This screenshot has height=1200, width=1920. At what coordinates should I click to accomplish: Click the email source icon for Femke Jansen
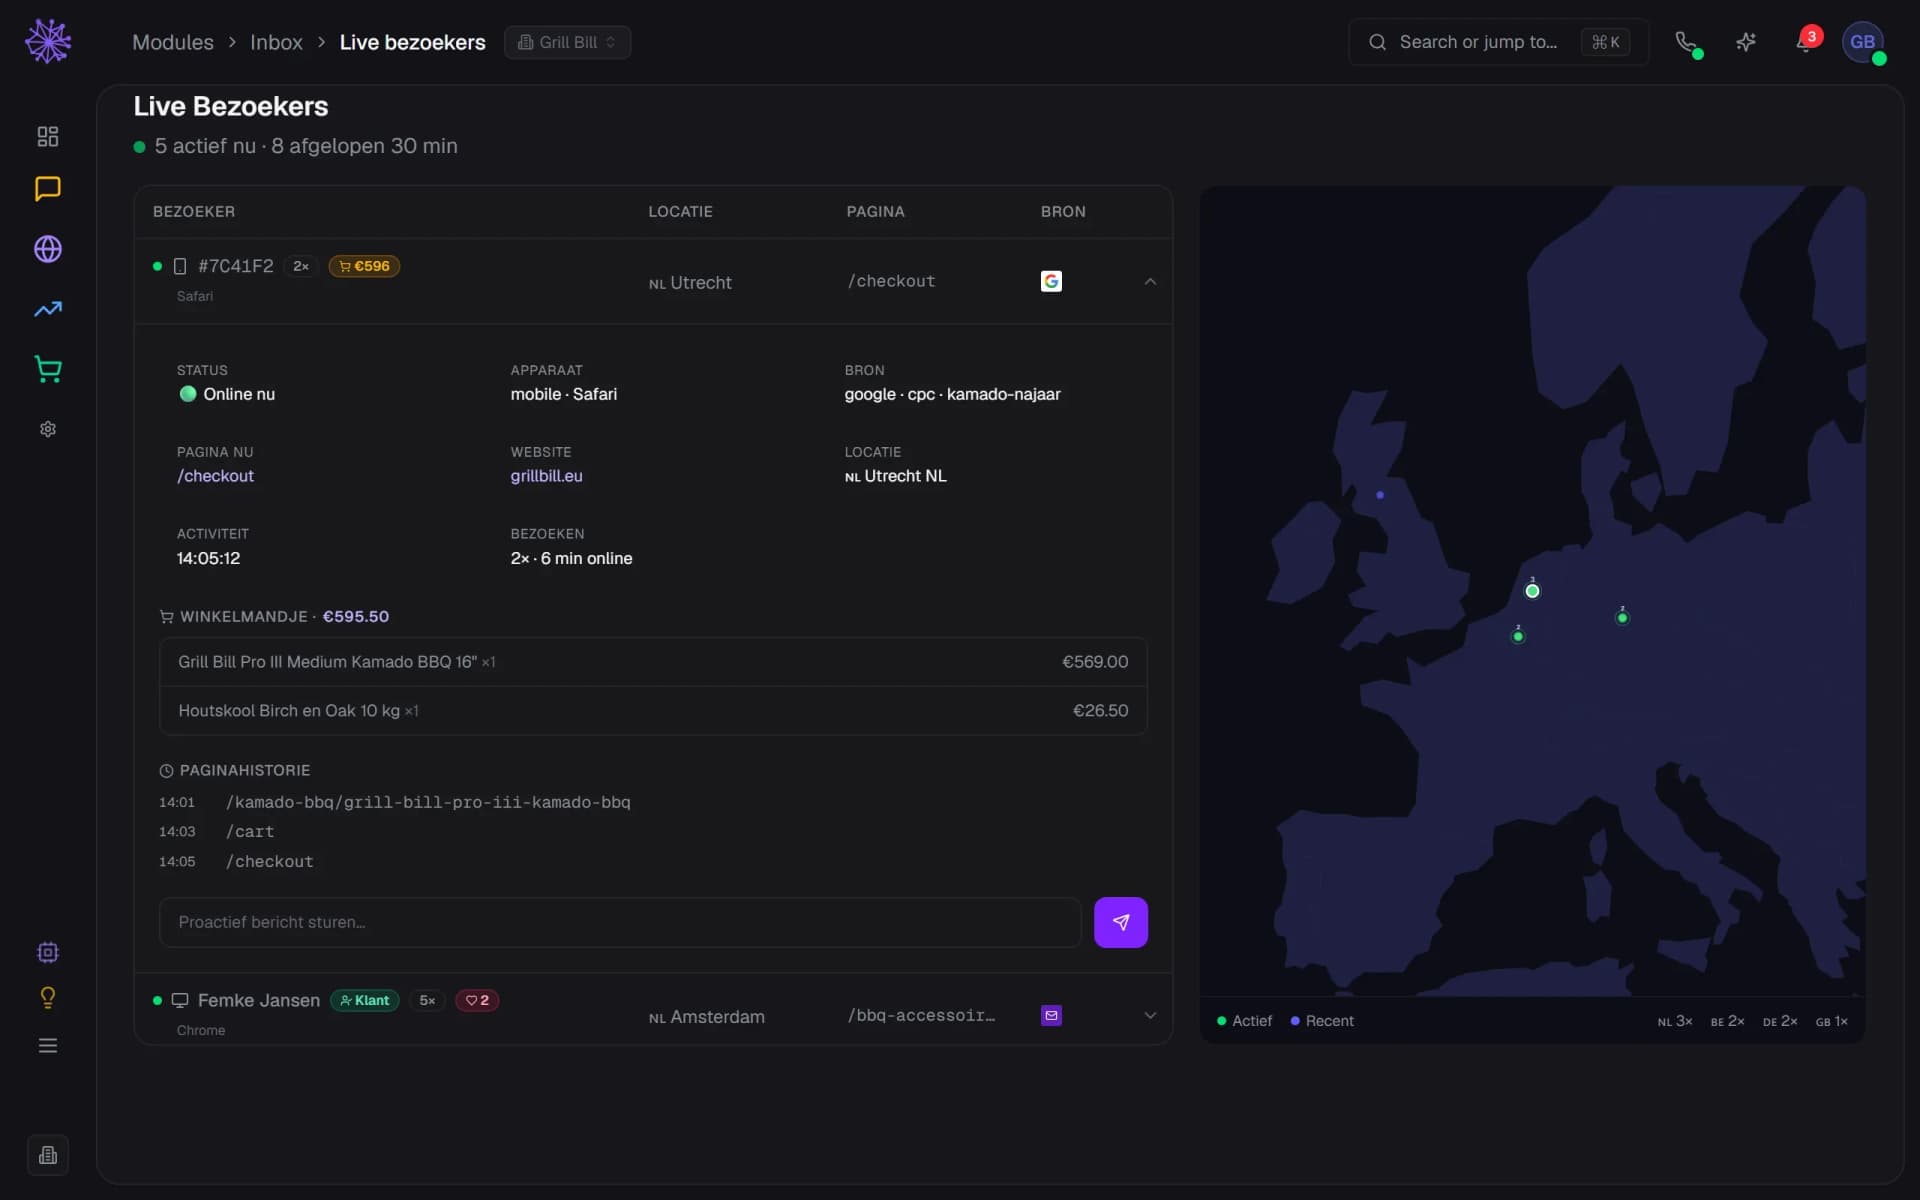(x=1051, y=1015)
